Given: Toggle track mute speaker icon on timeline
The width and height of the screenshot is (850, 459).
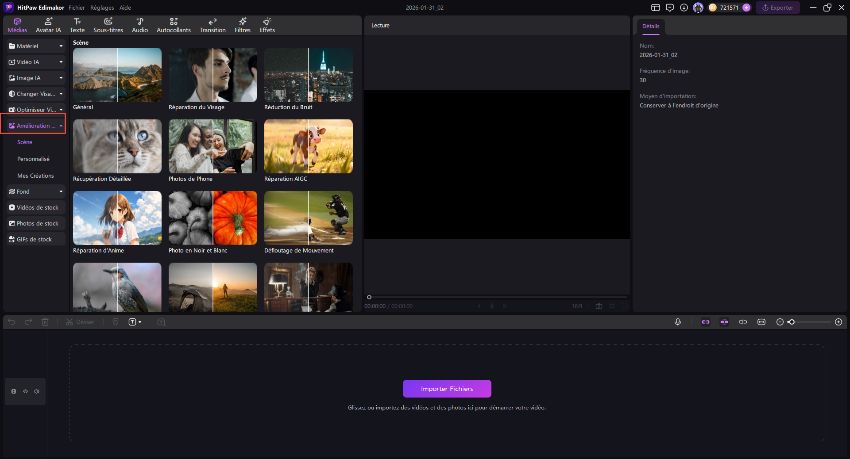Looking at the screenshot, I should pyautogui.click(x=37, y=391).
